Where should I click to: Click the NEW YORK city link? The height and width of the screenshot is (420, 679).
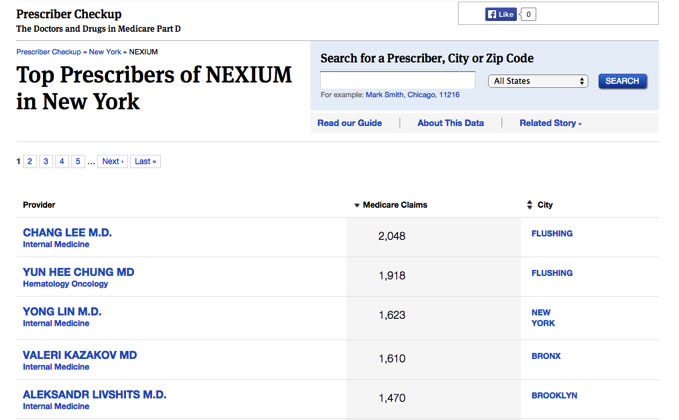tap(543, 318)
